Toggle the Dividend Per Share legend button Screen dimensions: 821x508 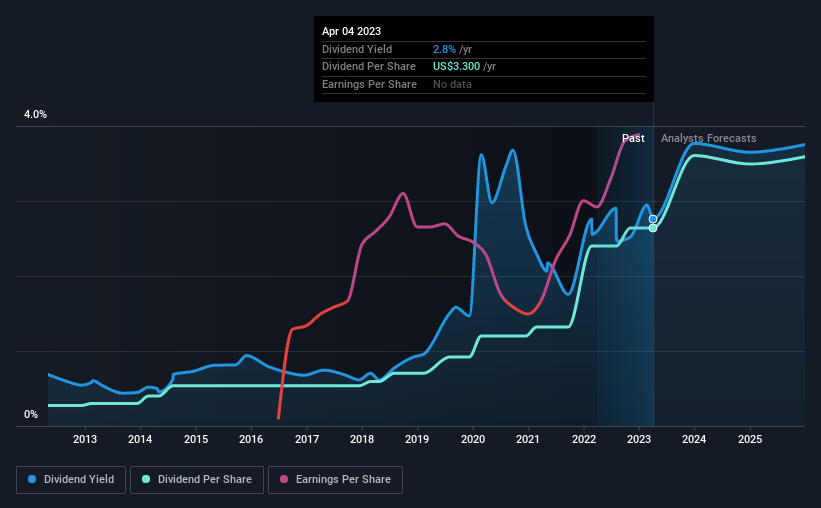tap(197, 480)
